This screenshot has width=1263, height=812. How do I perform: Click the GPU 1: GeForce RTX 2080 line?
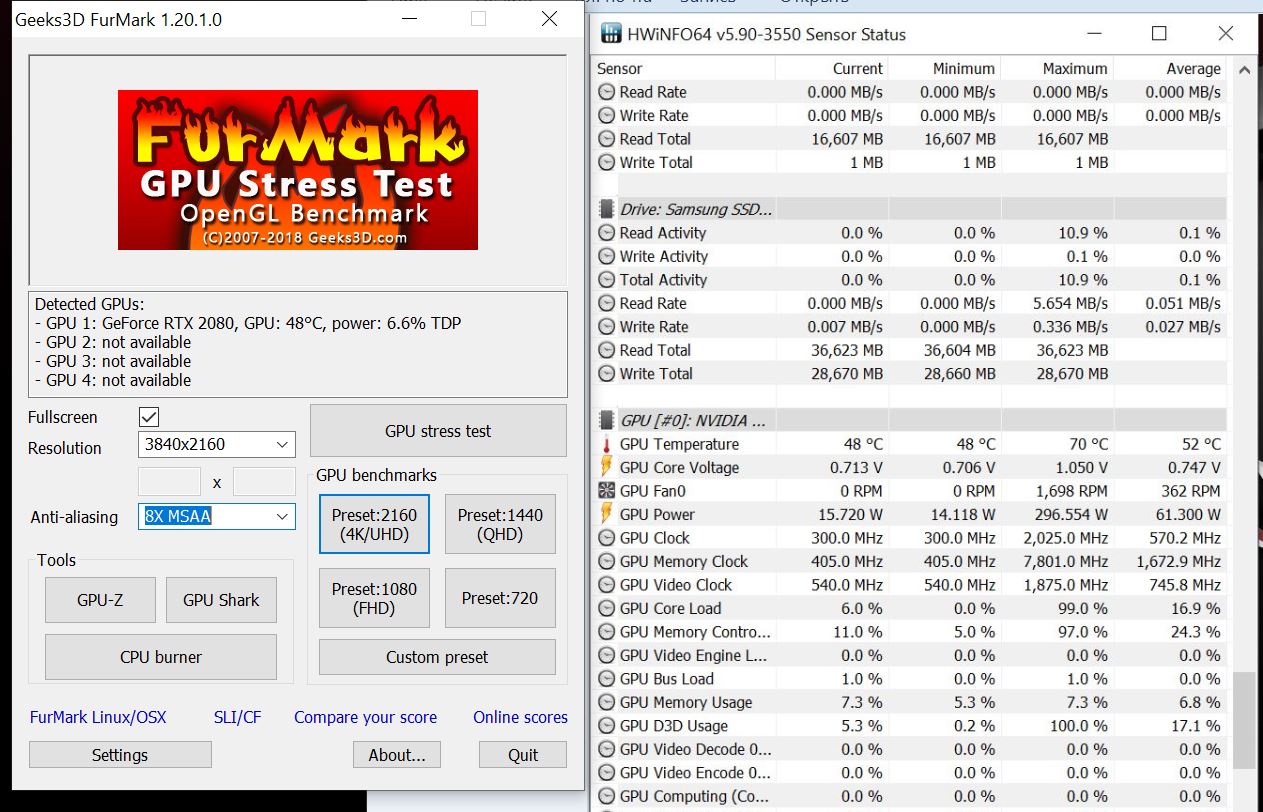tap(248, 323)
